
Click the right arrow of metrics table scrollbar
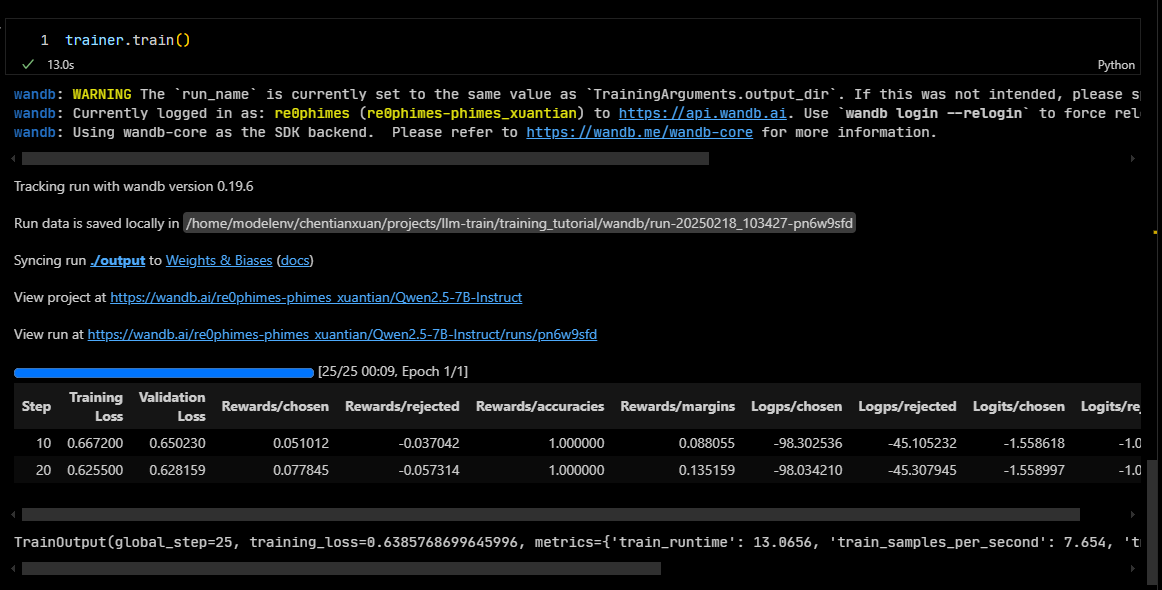tap(1133, 514)
